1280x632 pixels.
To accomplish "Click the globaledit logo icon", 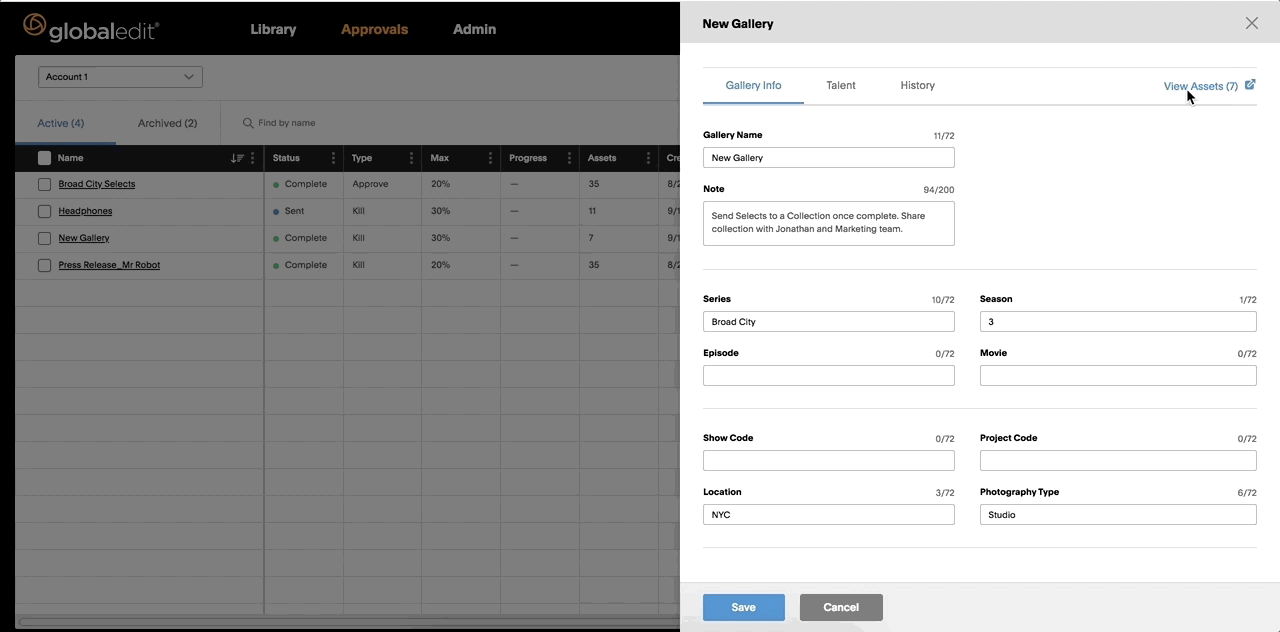I will tap(34, 26).
